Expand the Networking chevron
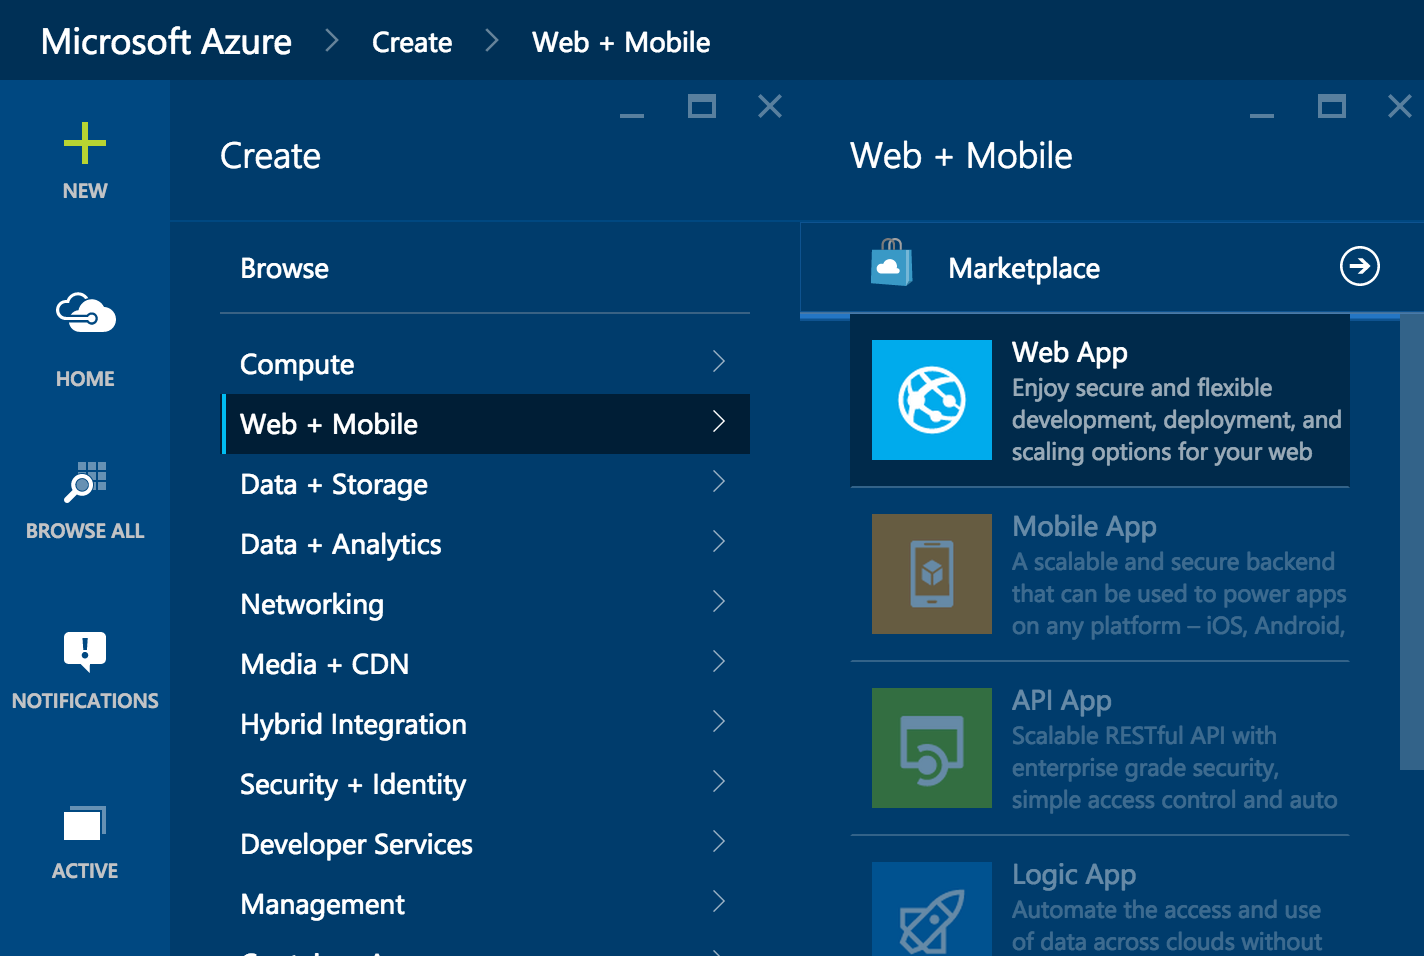Viewport: 1424px width, 956px height. (719, 601)
